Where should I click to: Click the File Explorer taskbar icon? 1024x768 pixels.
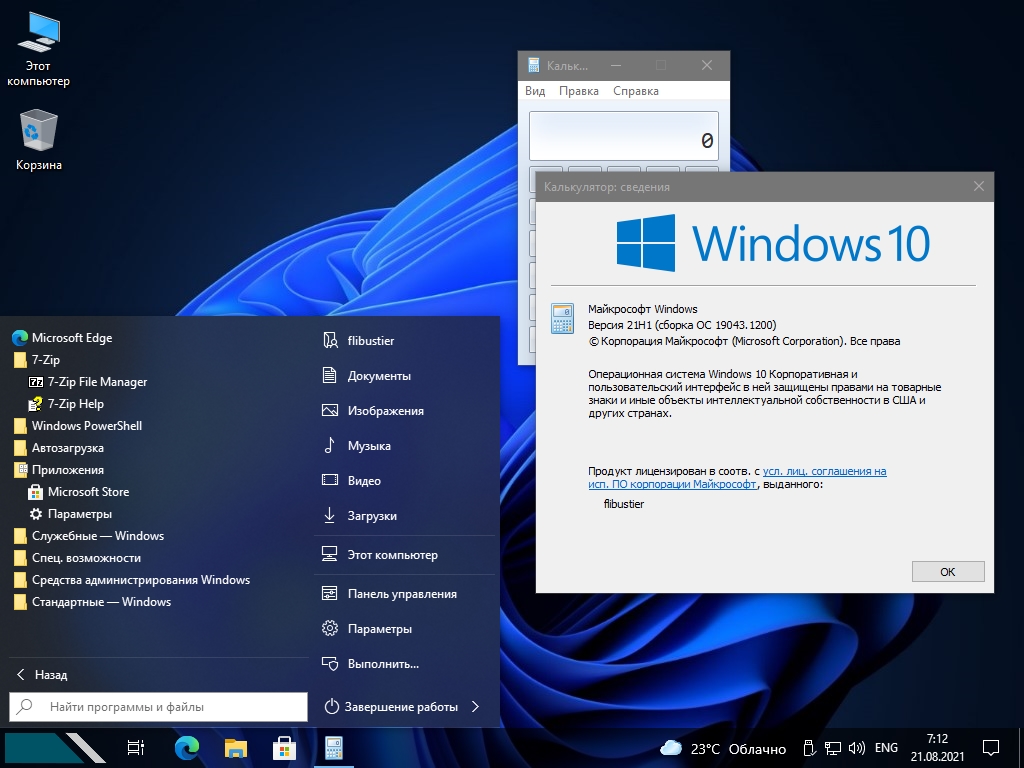(x=235, y=747)
